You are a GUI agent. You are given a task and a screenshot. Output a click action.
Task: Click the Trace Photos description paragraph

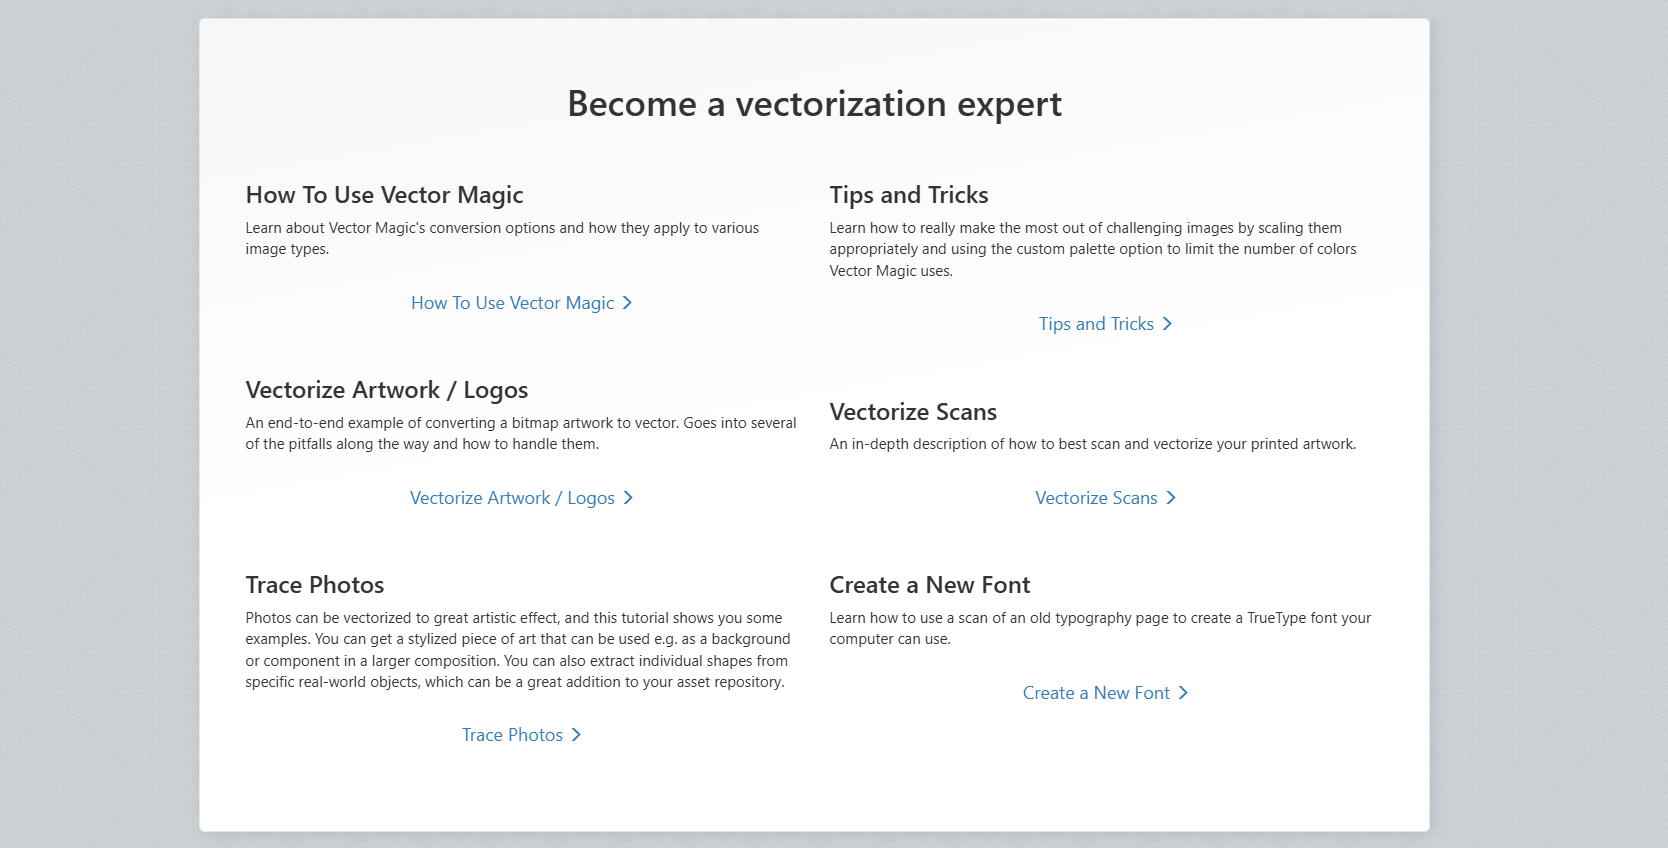[517, 650]
